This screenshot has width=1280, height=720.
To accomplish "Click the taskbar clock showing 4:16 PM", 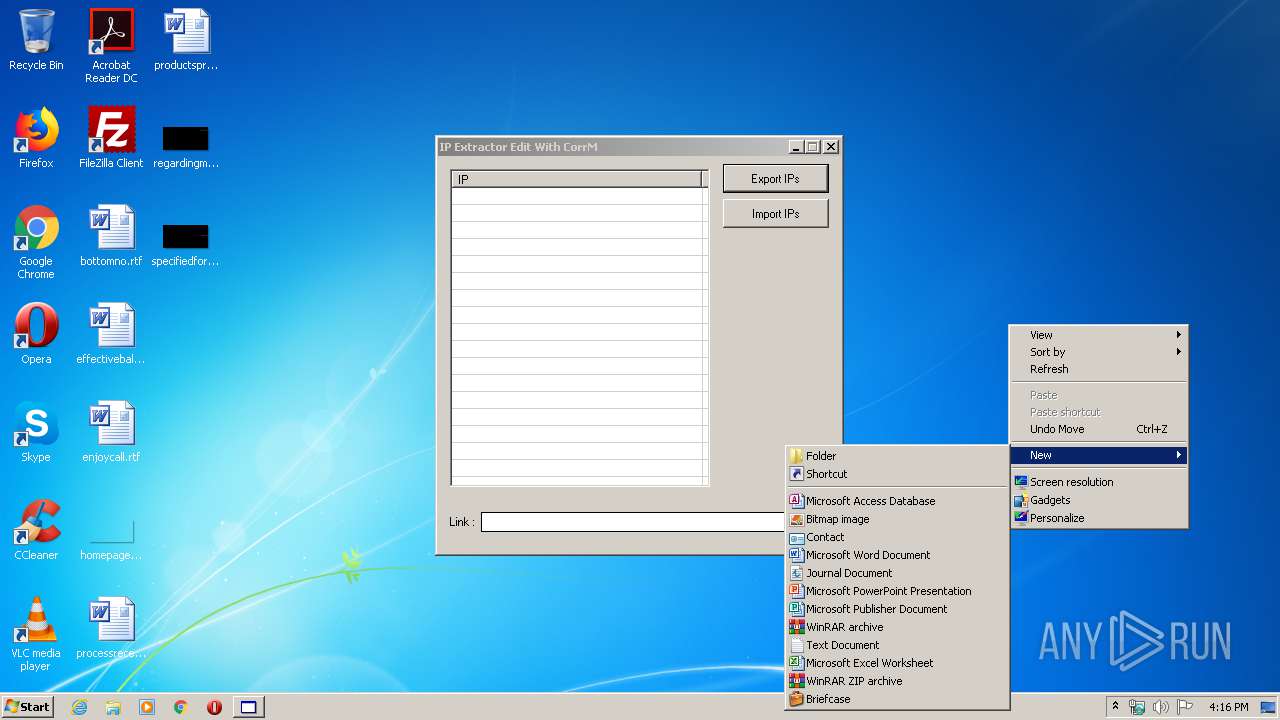I will (1228, 707).
